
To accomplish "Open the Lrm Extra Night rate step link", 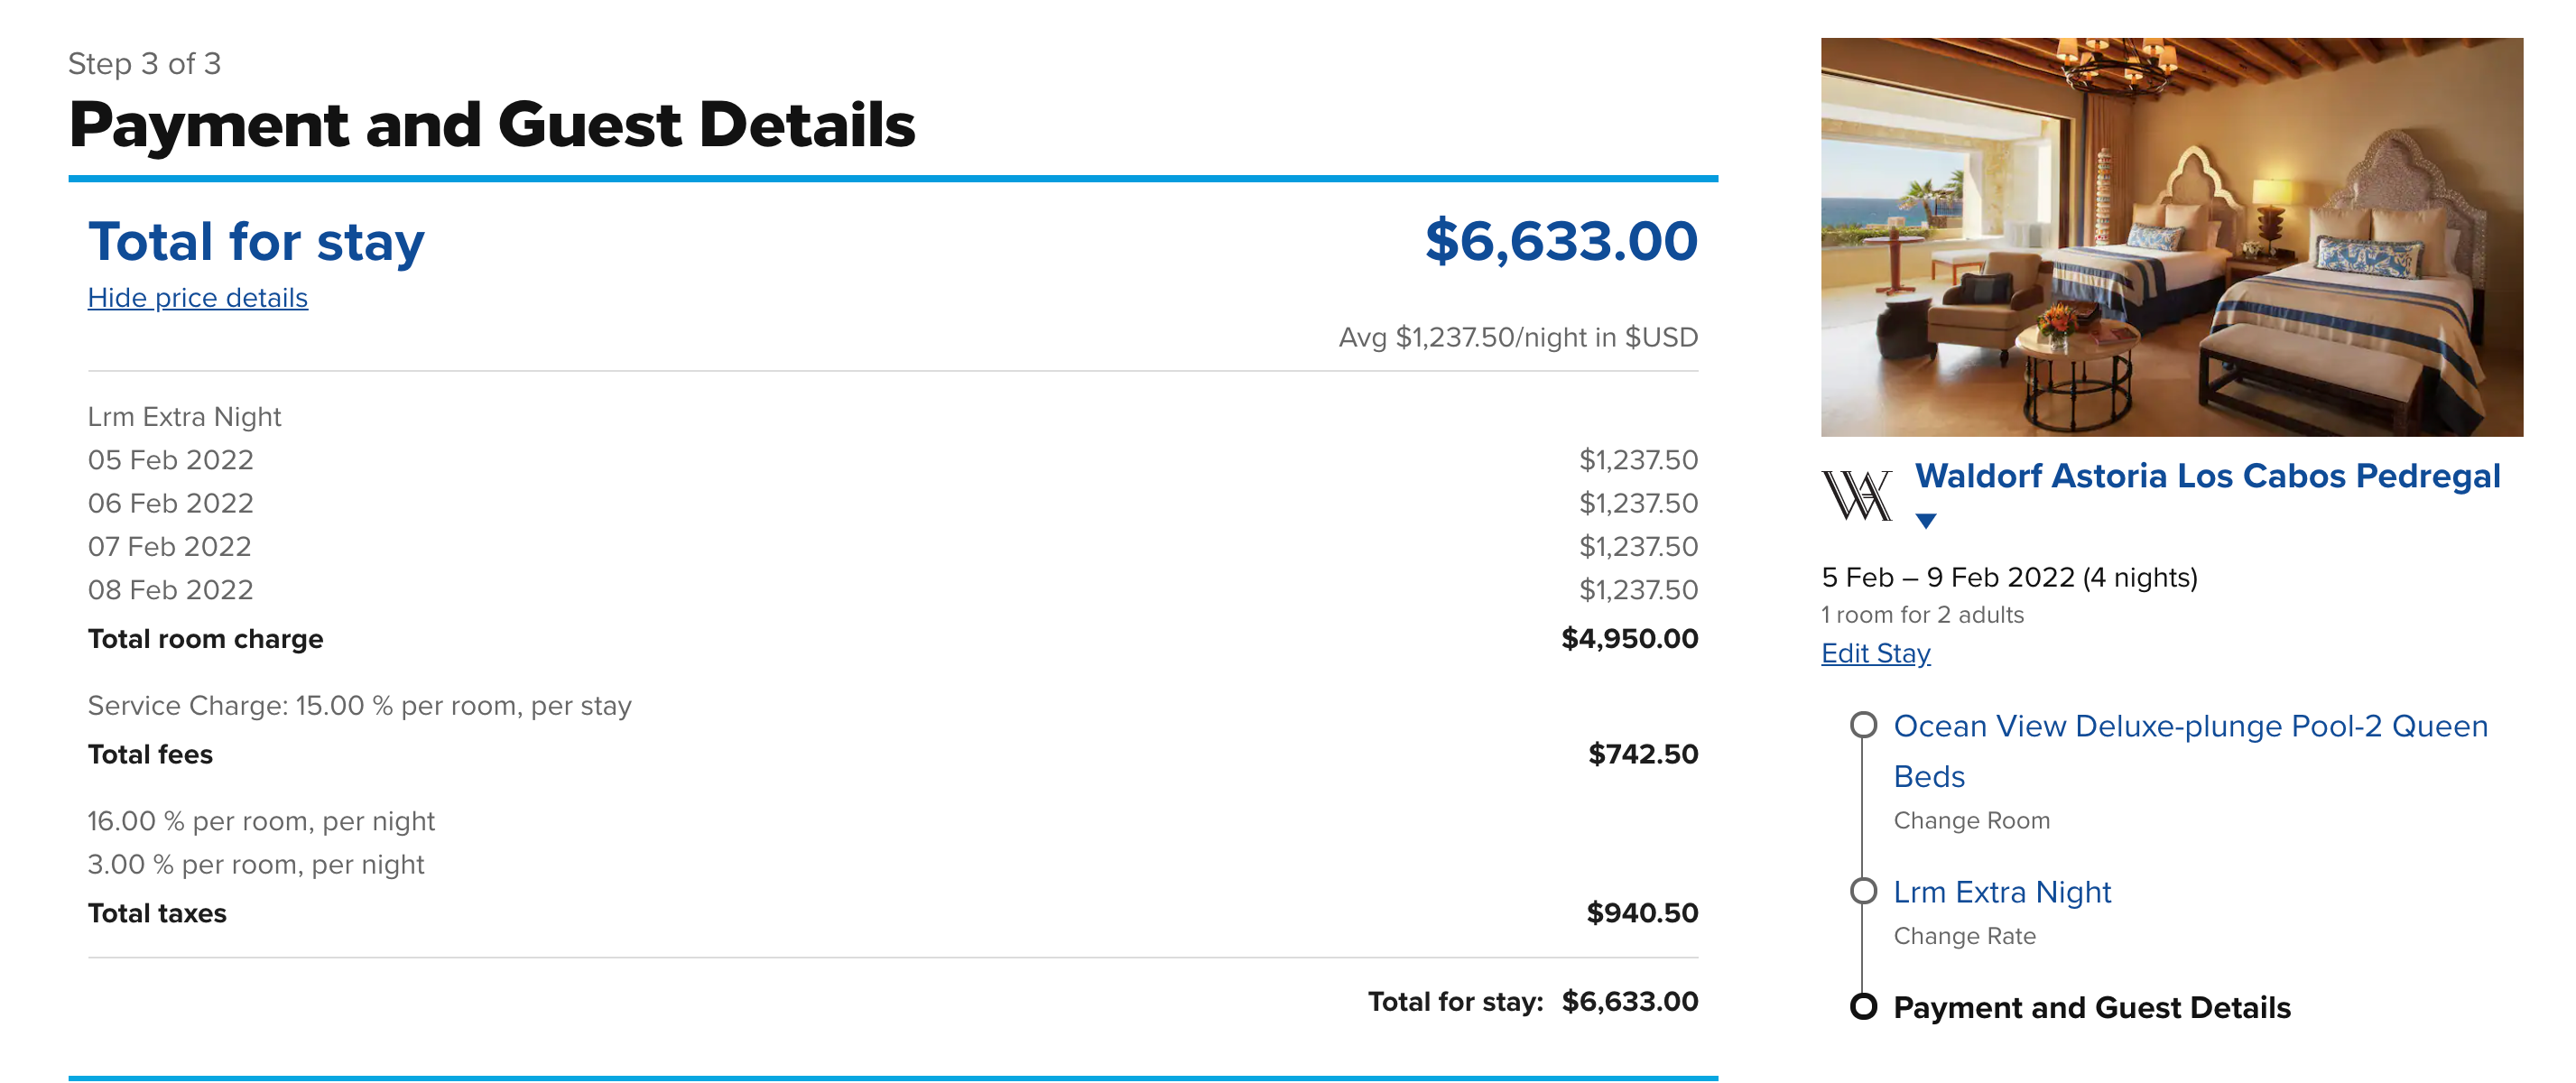I will 2002,892.
